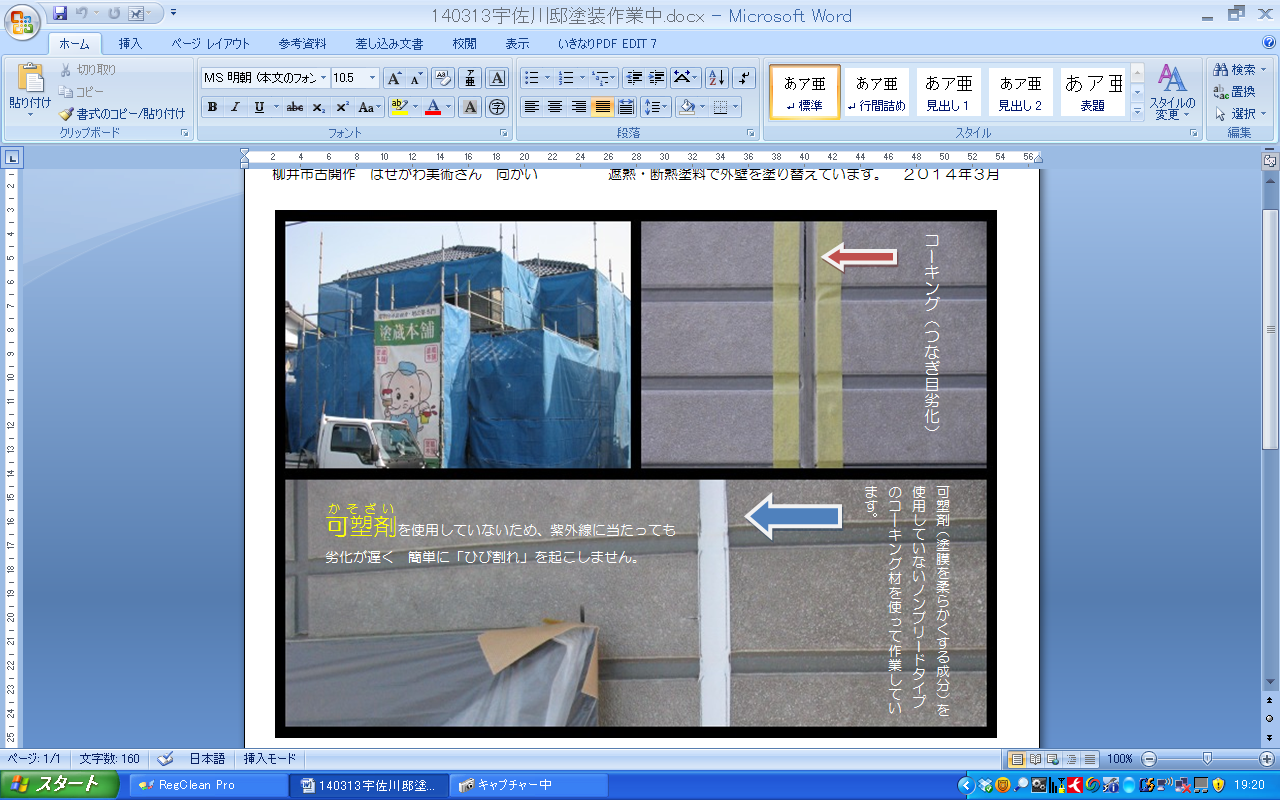Open the font name dropdown MS 明朝
Image resolution: width=1280 pixels, height=800 pixels.
click(265, 78)
